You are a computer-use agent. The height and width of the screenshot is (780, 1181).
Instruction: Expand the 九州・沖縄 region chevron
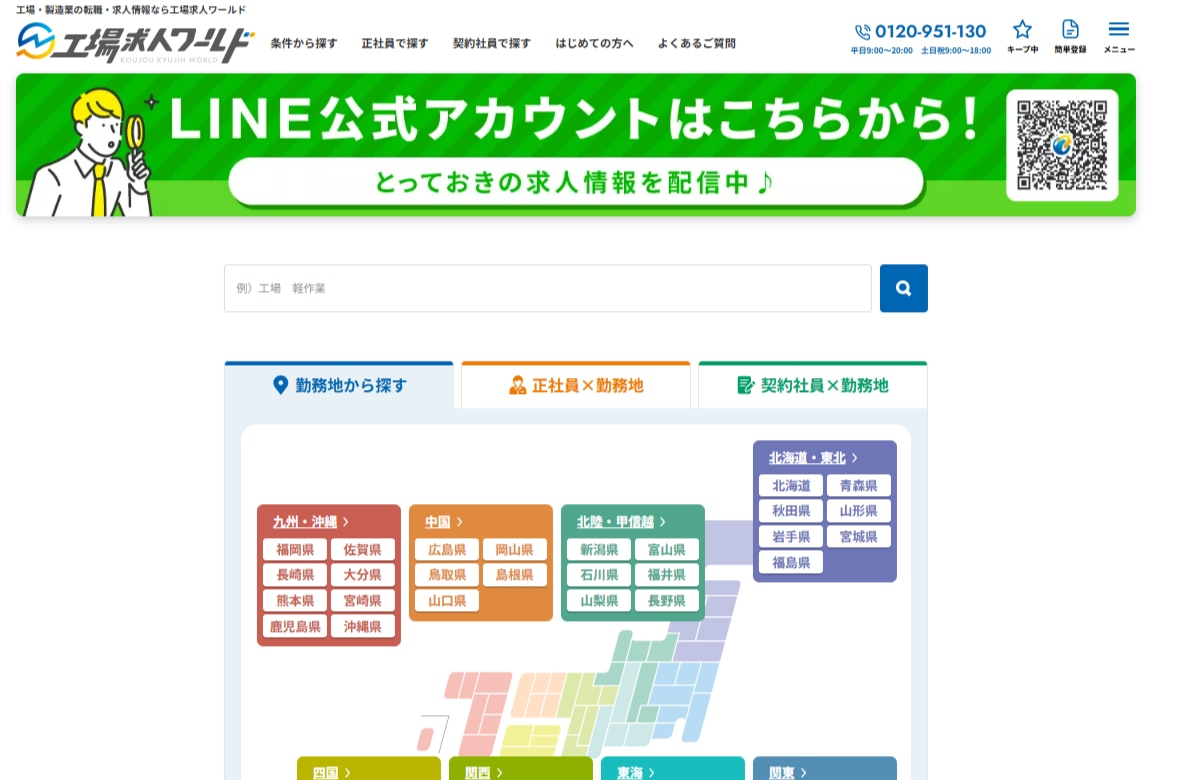click(344, 521)
